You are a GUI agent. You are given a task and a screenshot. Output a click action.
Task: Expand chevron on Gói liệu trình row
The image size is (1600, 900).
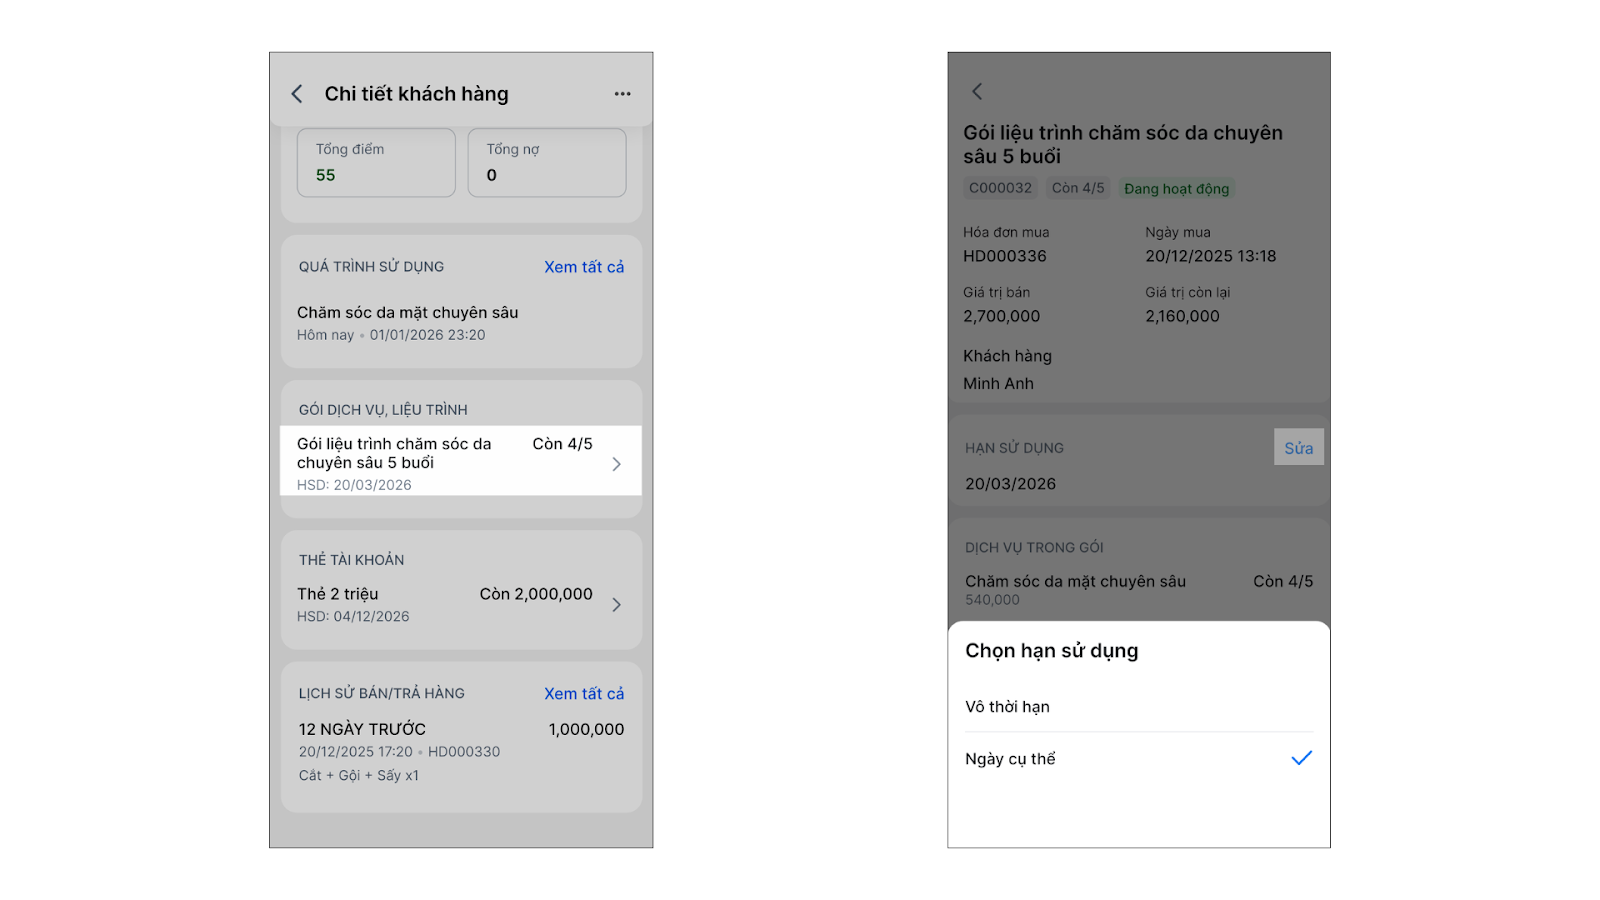pos(616,464)
